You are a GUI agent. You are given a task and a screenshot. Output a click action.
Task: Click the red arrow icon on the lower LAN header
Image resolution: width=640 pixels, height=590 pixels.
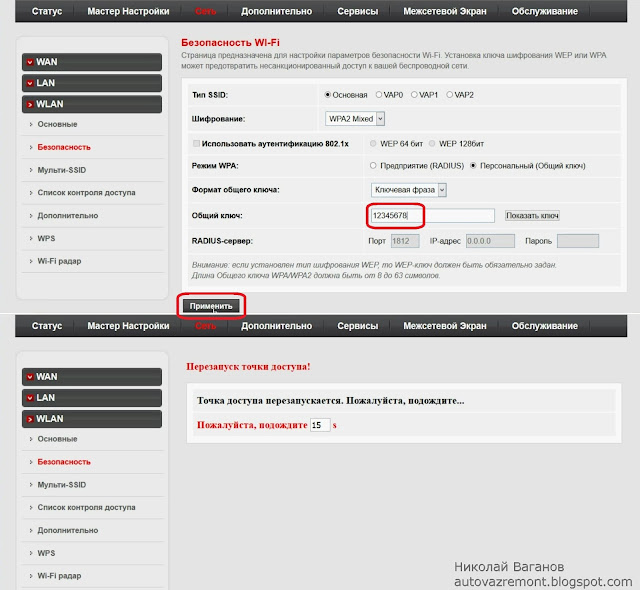(30, 398)
